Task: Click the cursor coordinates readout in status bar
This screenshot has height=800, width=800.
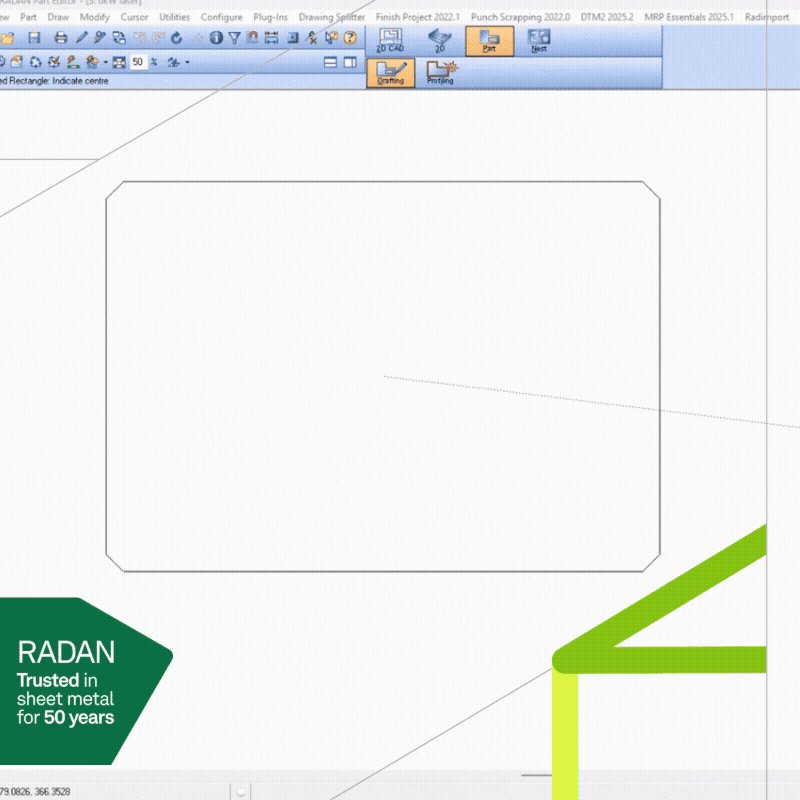Action: [x=35, y=791]
